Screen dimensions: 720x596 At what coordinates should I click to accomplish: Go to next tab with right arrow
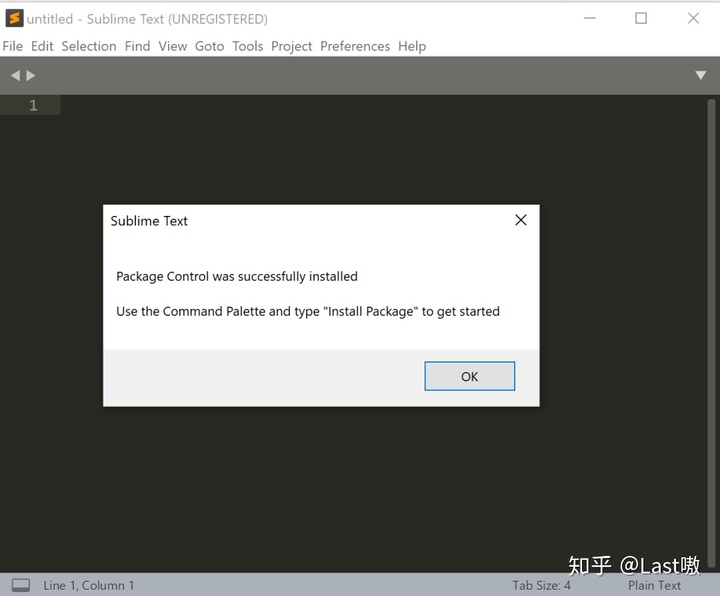[31, 75]
